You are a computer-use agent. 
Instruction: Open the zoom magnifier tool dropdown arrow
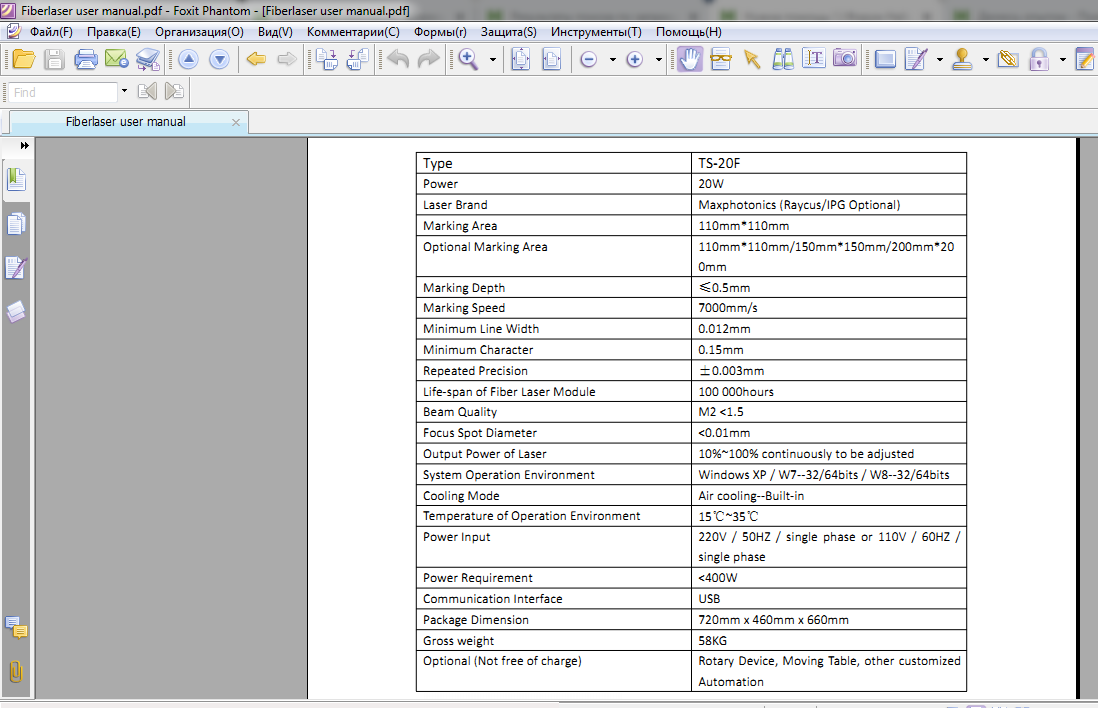[492, 60]
